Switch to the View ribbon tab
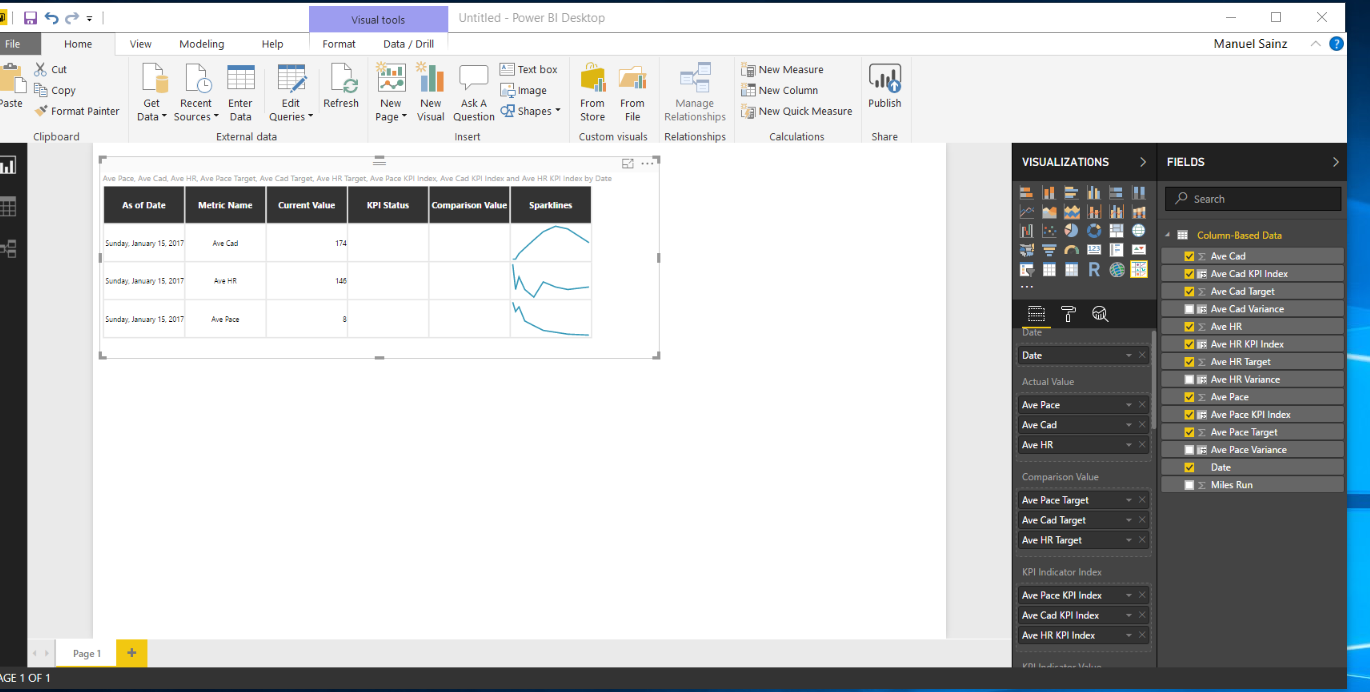 (141, 44)
